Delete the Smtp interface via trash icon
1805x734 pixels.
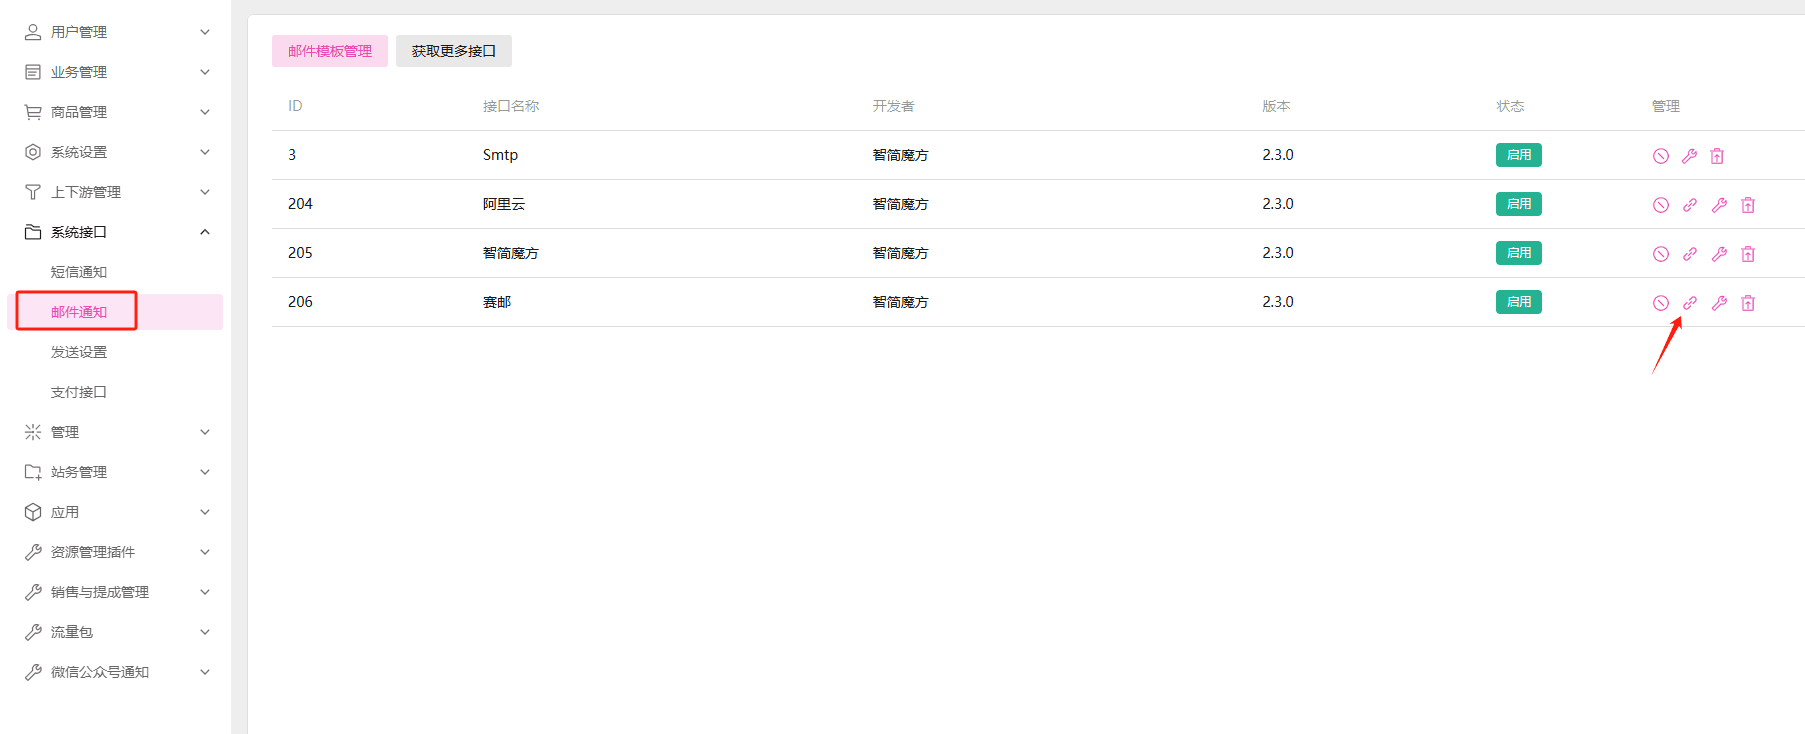1718,156
